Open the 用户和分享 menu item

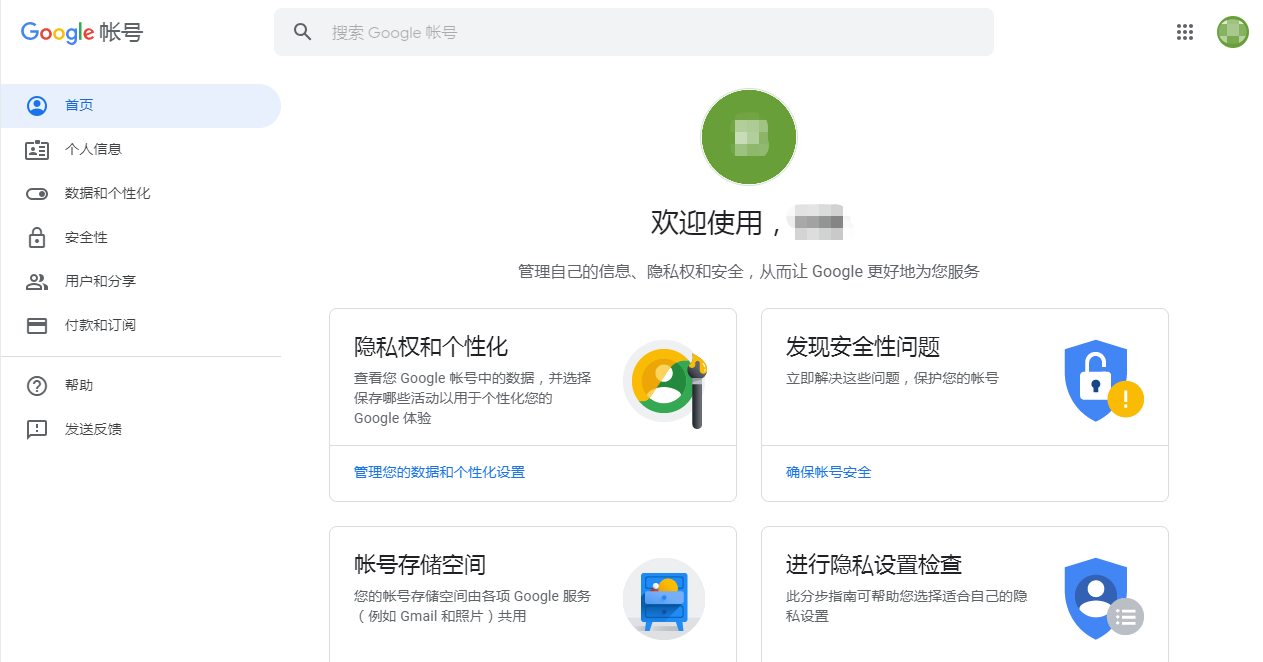140,282
